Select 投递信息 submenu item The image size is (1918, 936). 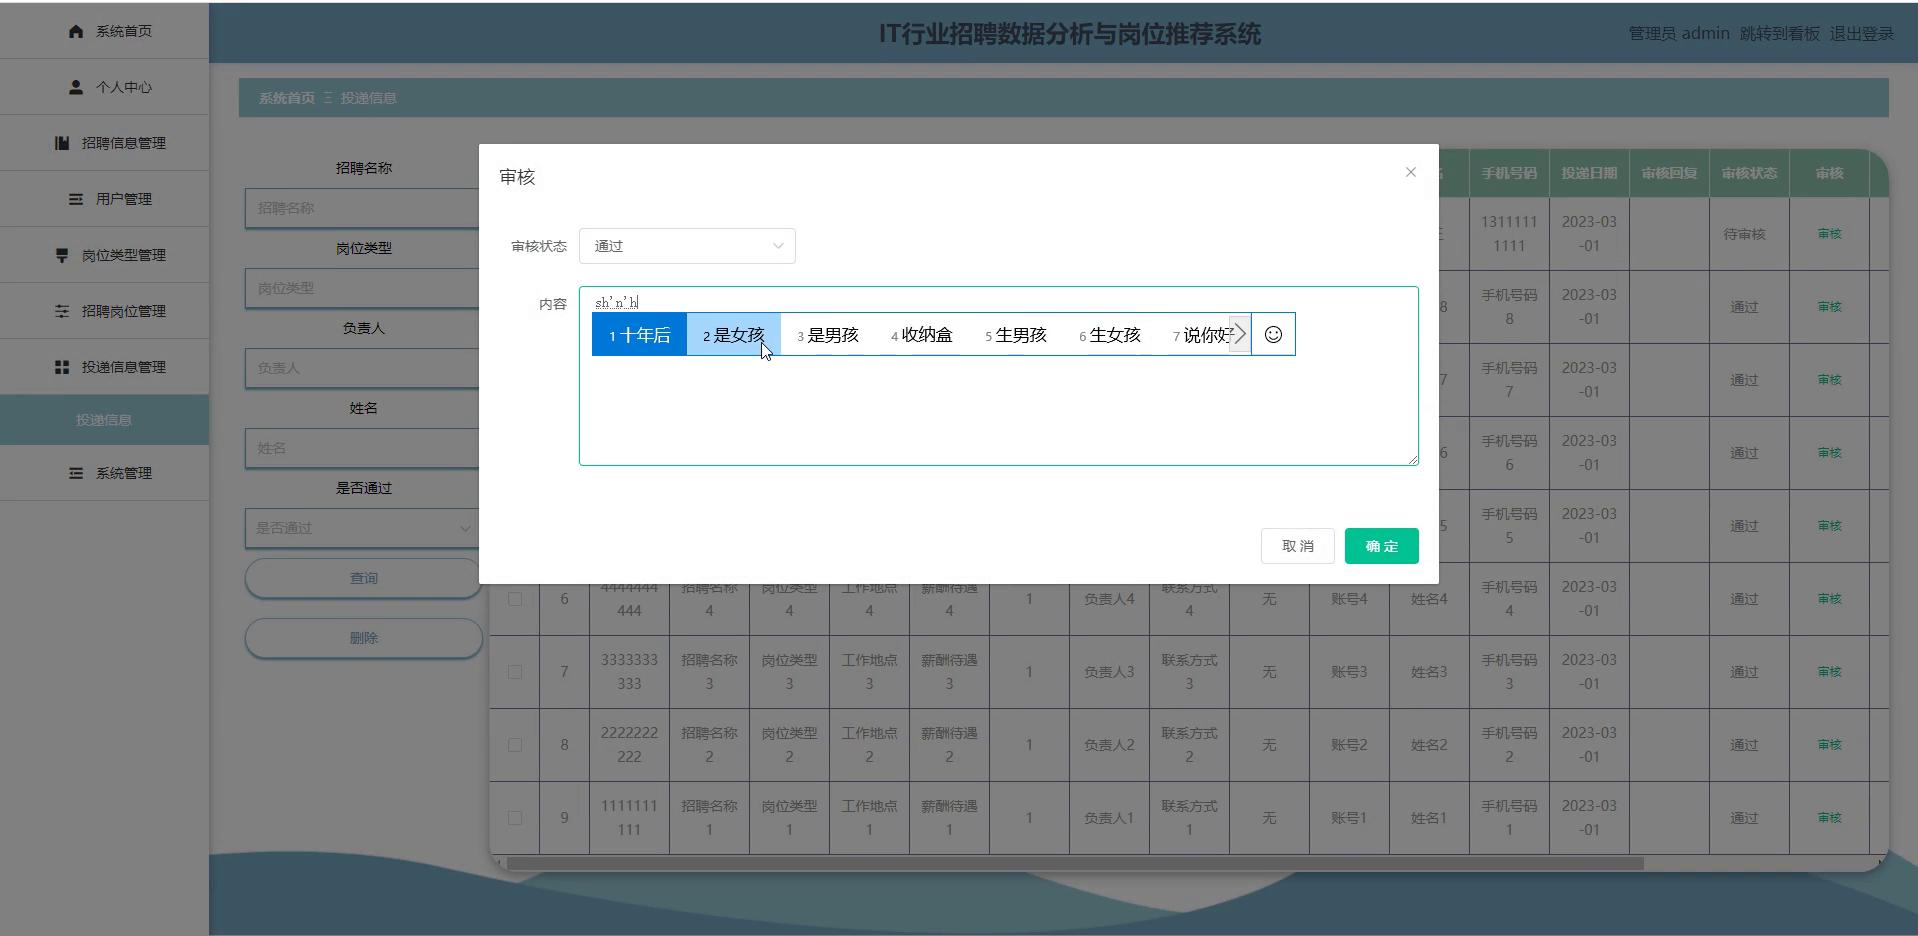coord(104,420)
